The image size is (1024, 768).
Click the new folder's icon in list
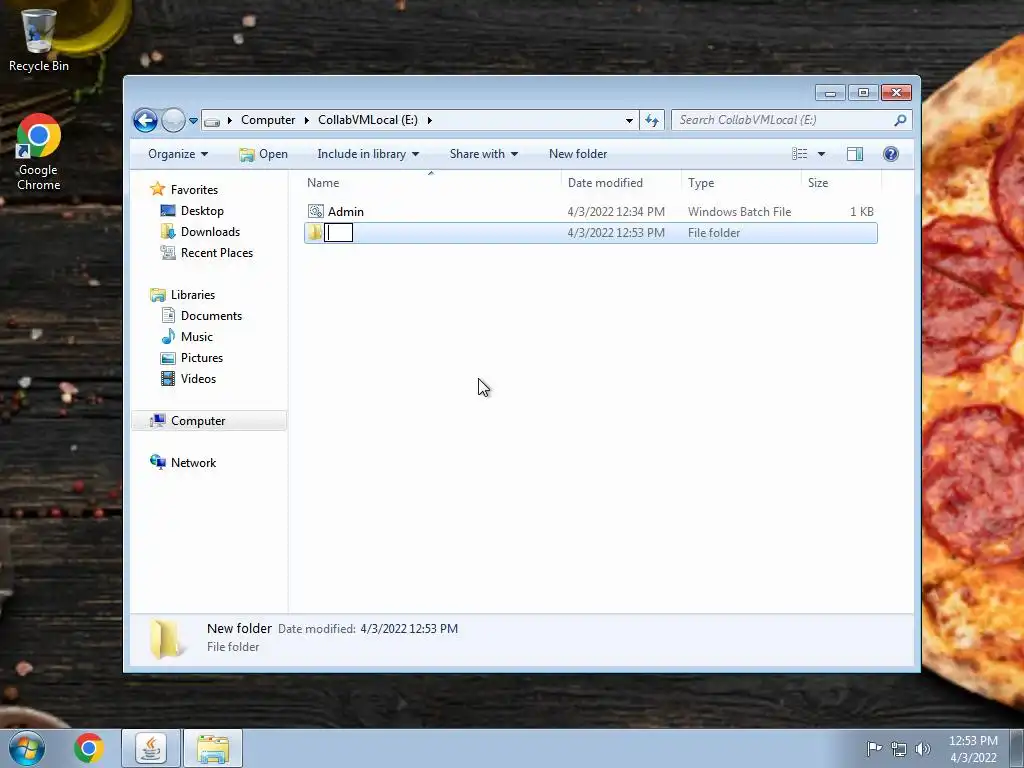click(315, 232)
